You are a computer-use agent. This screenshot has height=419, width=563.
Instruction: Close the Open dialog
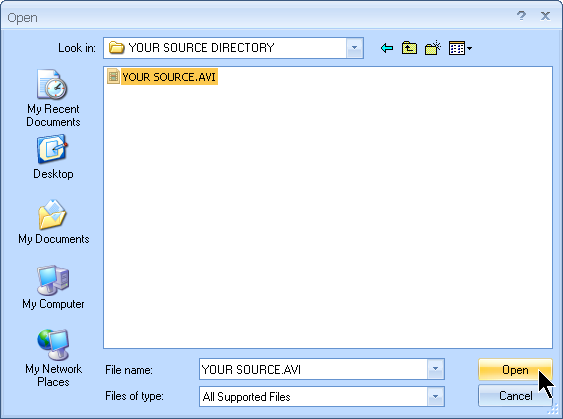click(x=545, y=16)
